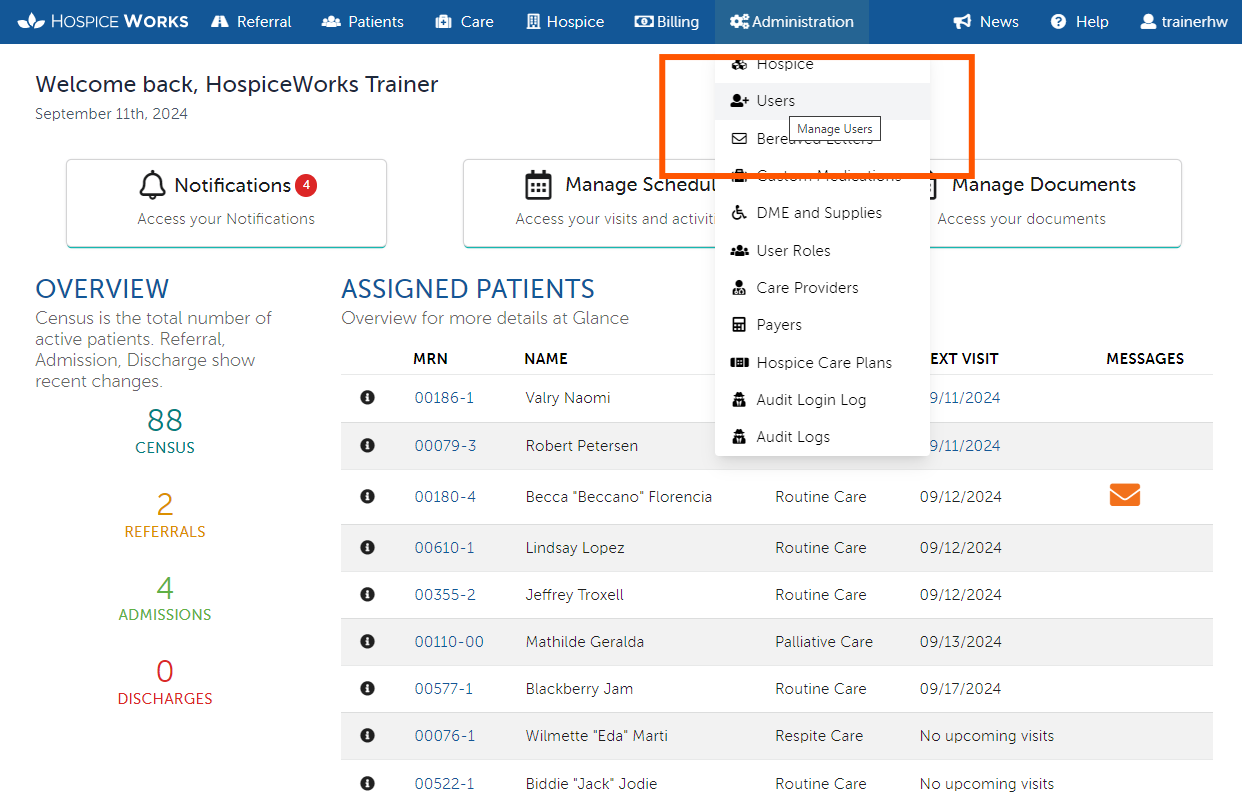Click the calendar icon for Manage Schedule
Image resolution: width=1242 pixels, height=806 pixels.
click(538, 185)
